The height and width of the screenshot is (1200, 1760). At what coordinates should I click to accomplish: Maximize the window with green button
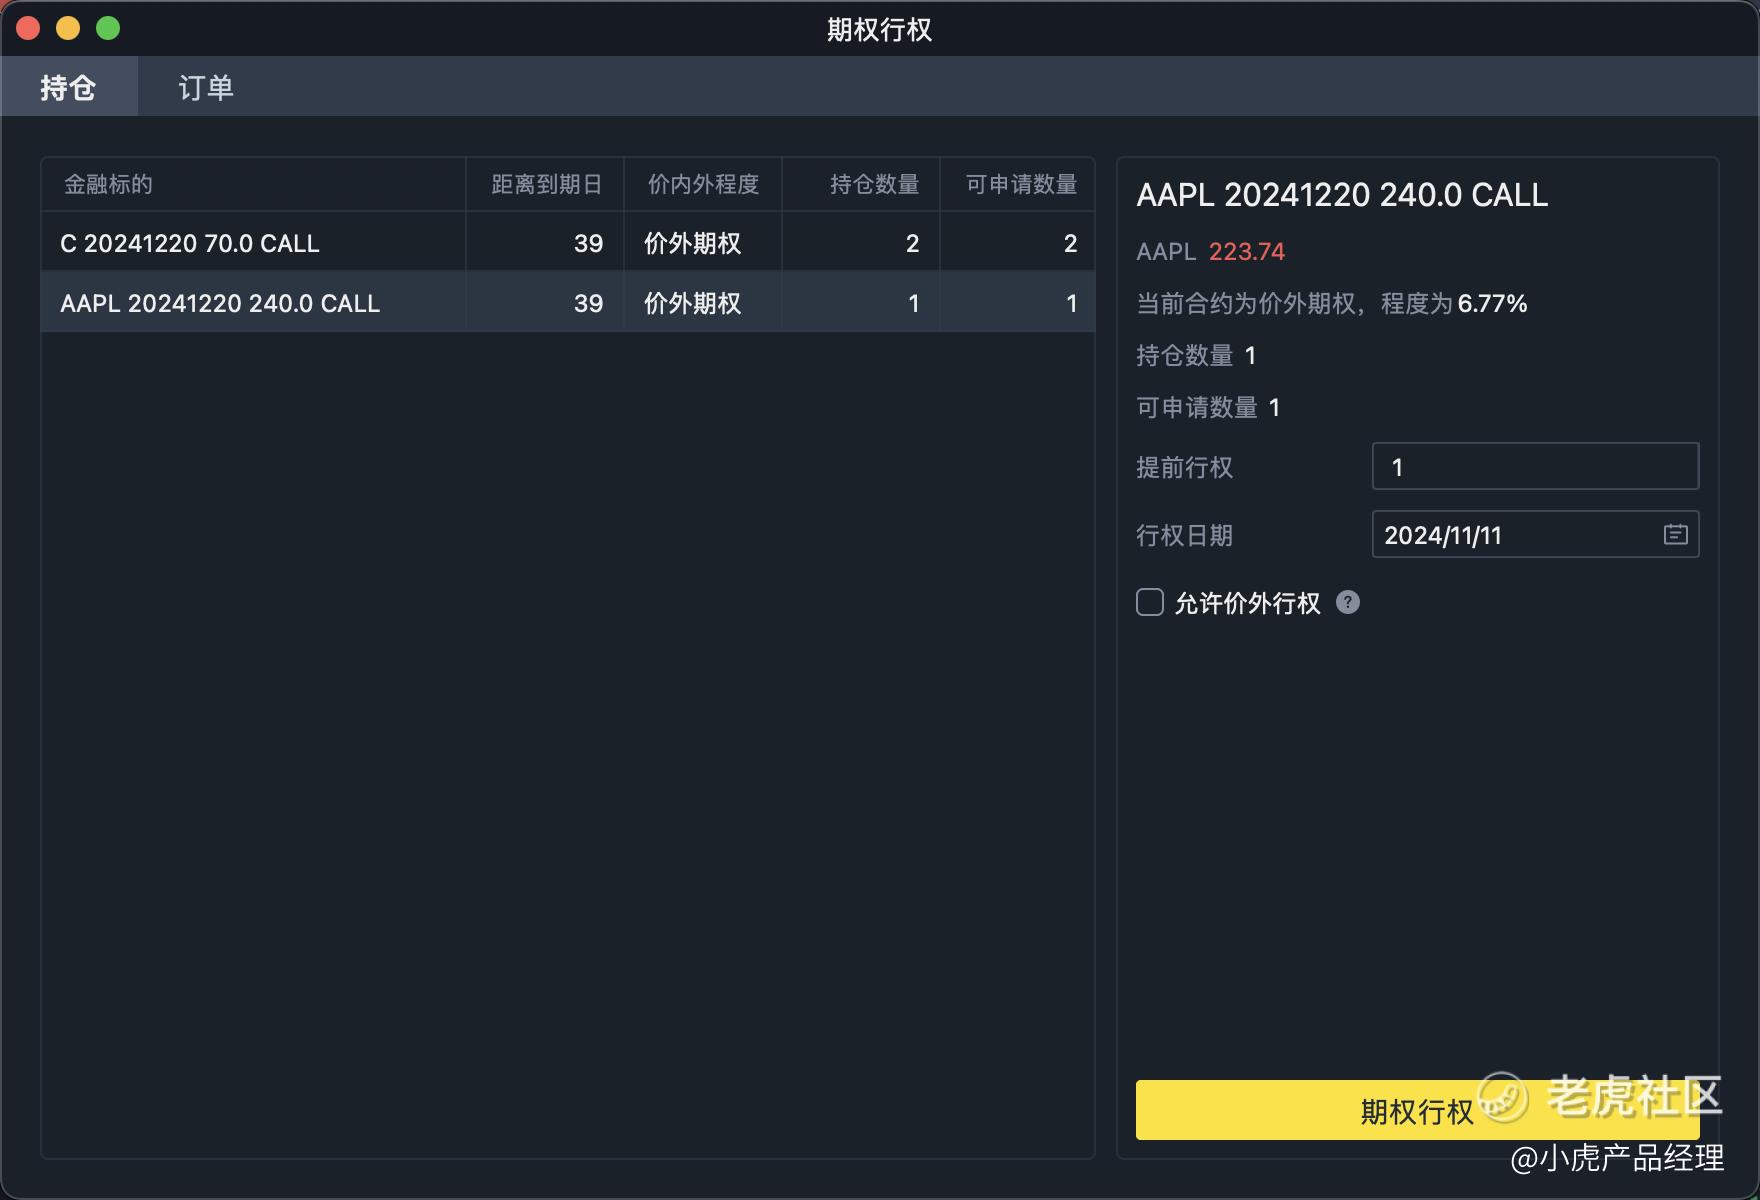tap(108, 28)
